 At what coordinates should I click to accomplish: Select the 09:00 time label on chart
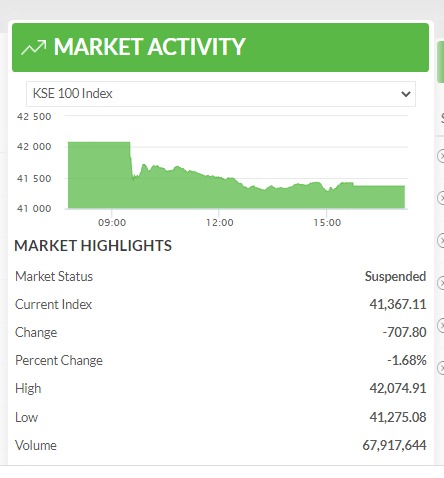112,222
